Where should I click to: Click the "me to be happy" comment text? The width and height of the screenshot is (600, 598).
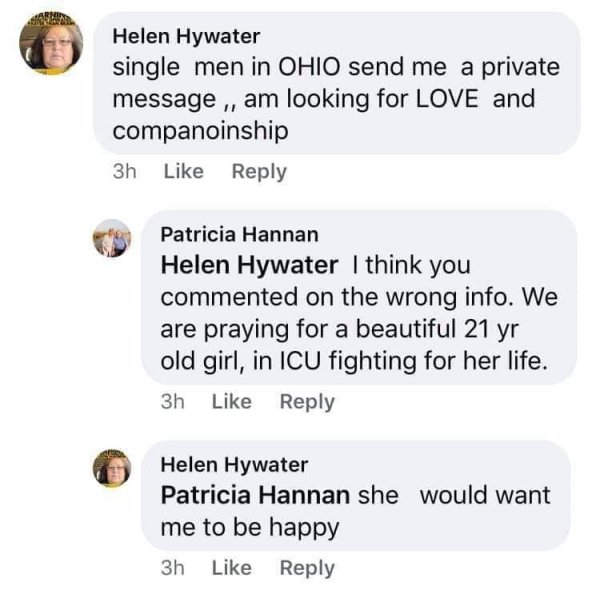tap(249, 527)
